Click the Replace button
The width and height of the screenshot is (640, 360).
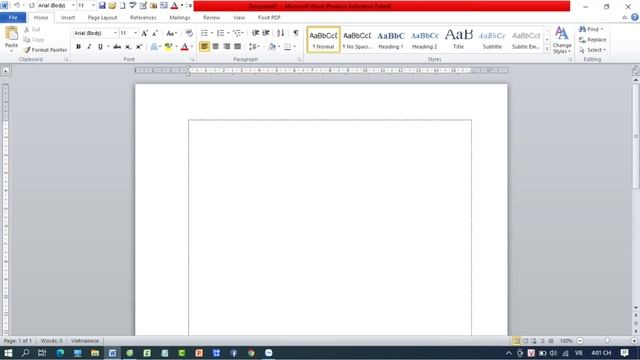[x=593, y=40]
